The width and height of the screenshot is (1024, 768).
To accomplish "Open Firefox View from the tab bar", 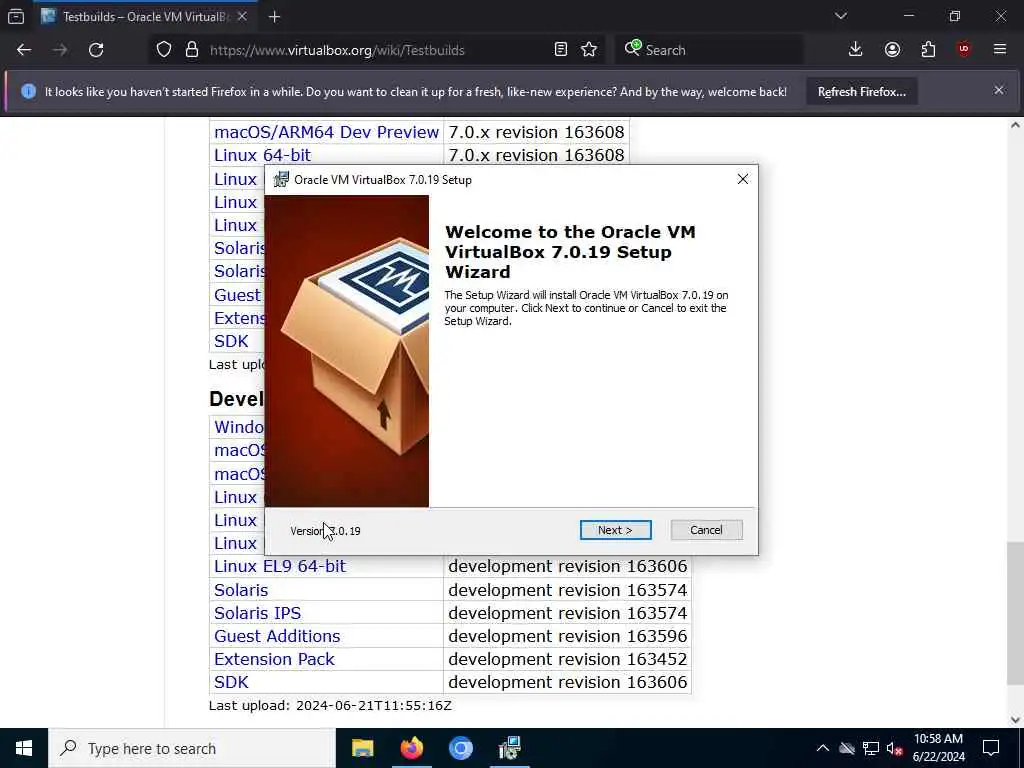I will click(x=16, y=16).
